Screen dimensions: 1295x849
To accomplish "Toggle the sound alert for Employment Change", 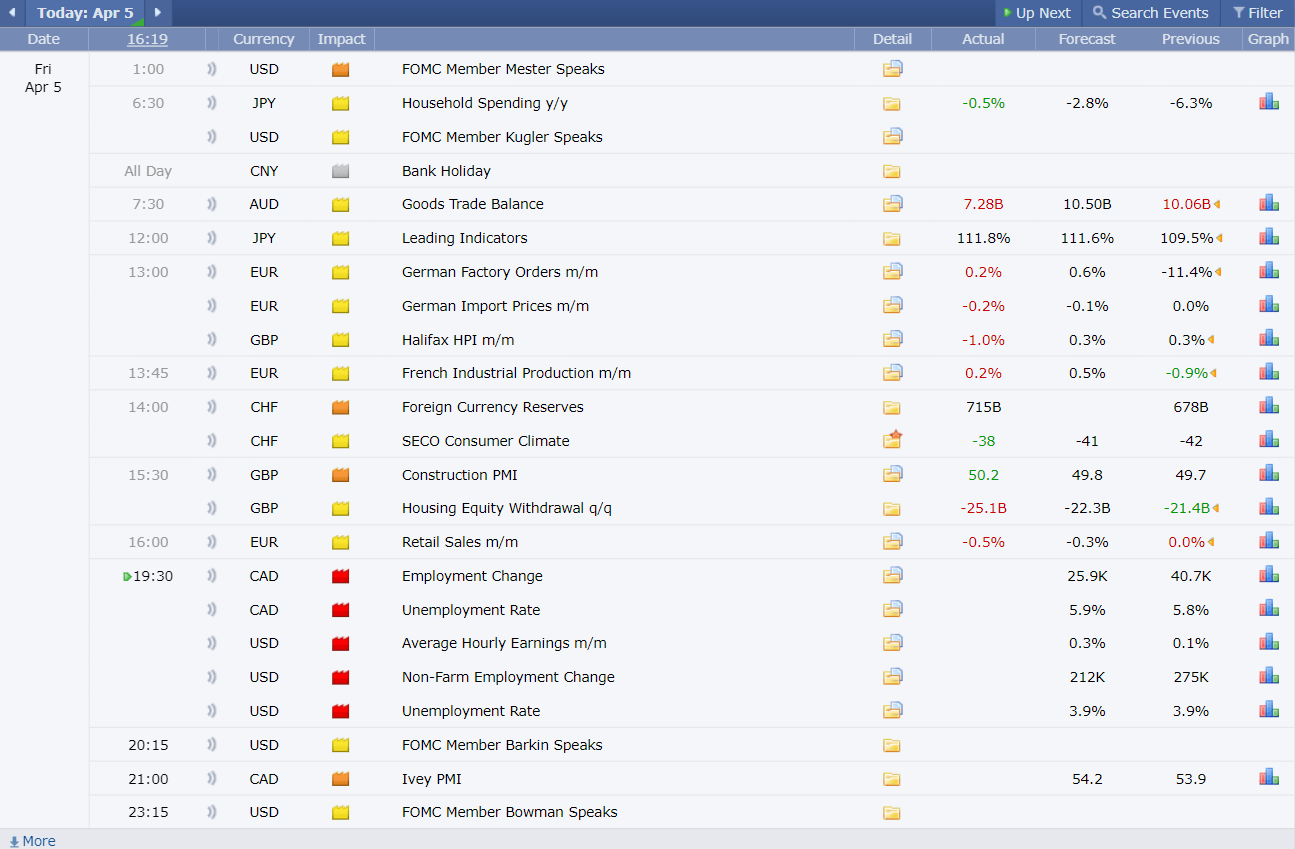I will tap(212, 576).
